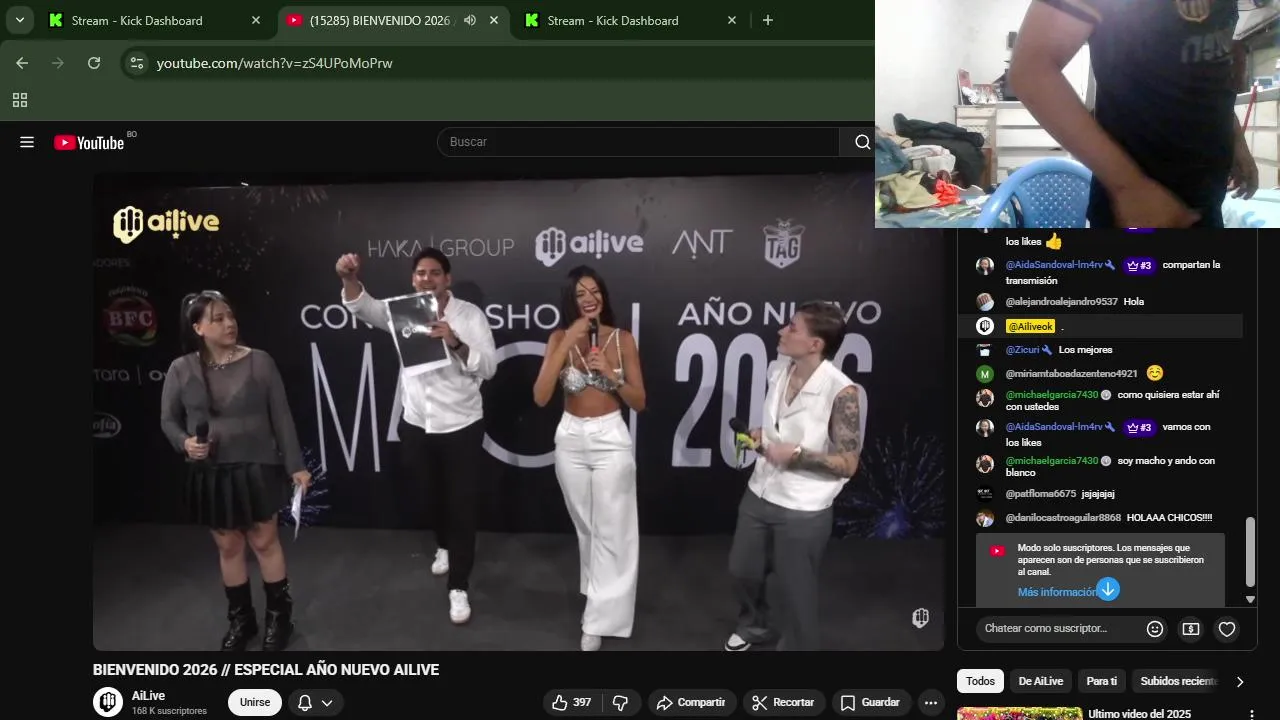Open YouTube hamburger guide menu
The height and width of the screenshot is (720, 1280).
point(27,142)
